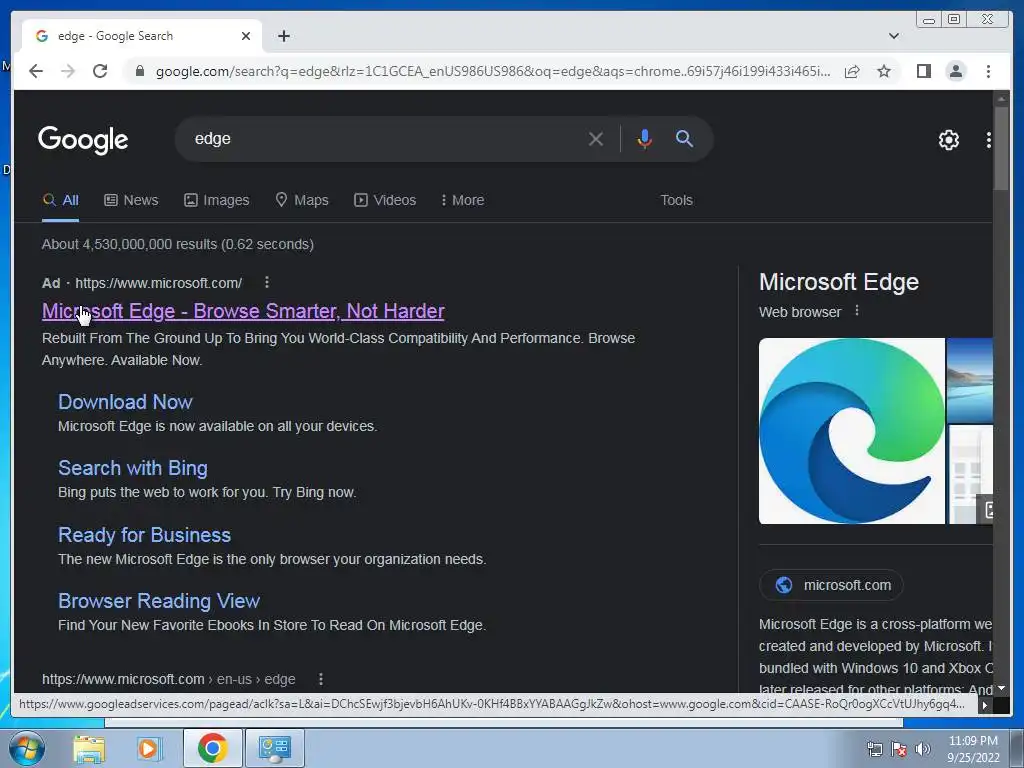Expand the tab search chevron
The width and height of the screenshot is (1024, 768).
click(x=893, y=36)
